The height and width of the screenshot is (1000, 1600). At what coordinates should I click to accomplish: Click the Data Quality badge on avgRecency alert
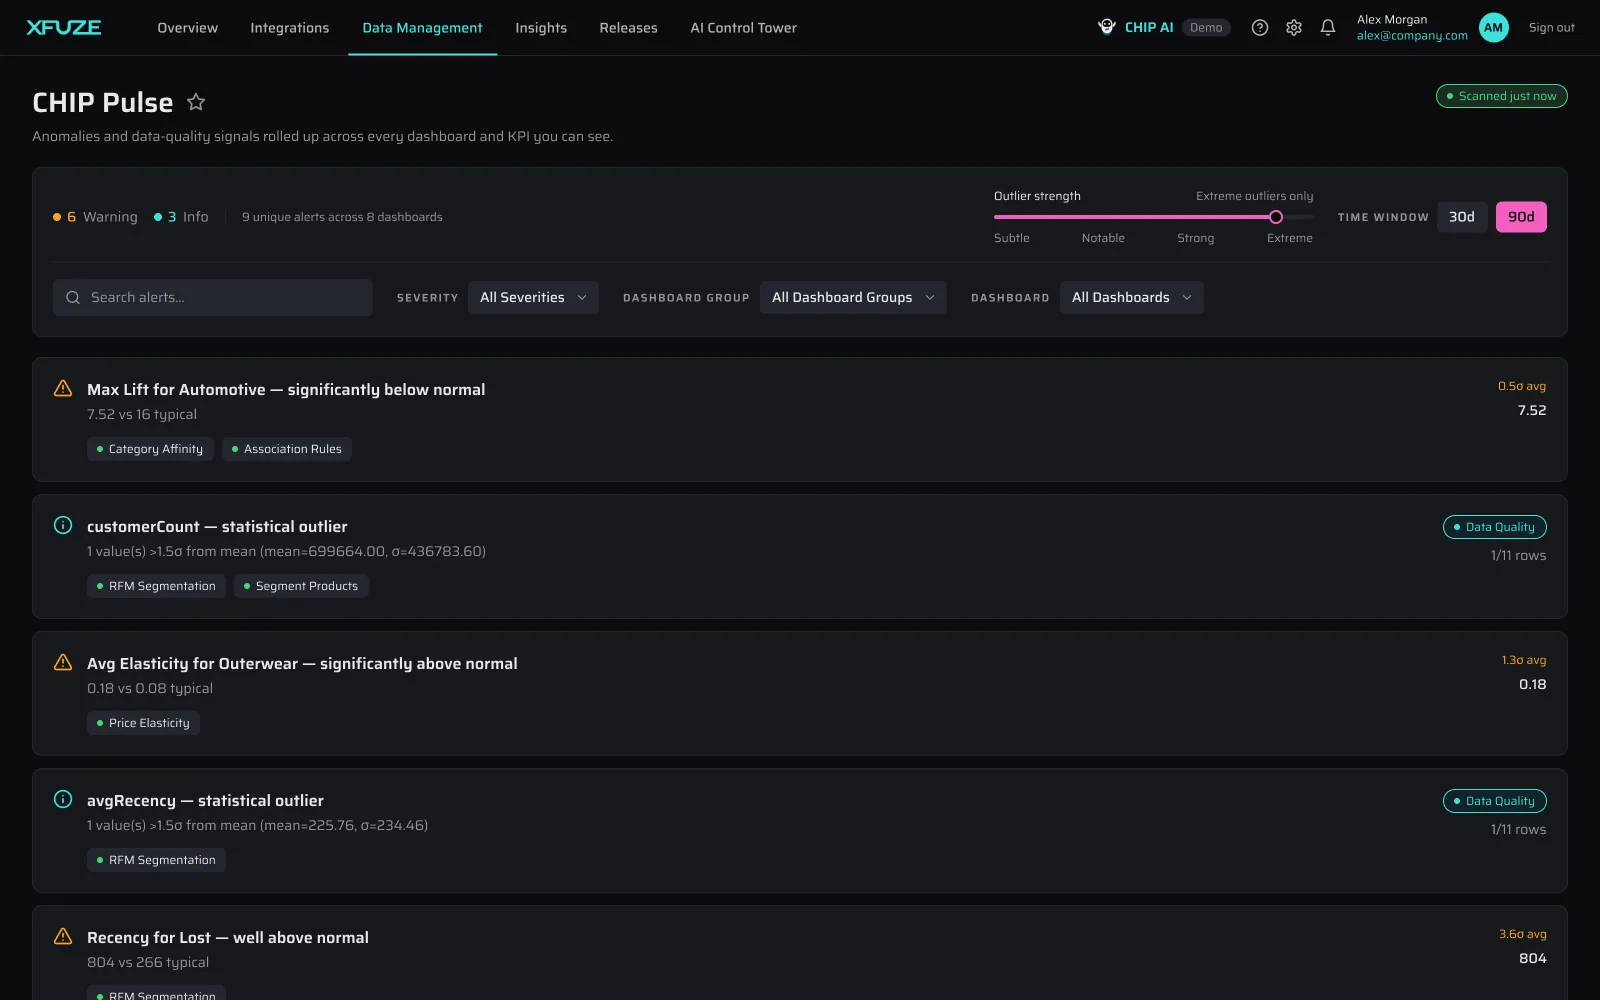[x=1494, y=801]
